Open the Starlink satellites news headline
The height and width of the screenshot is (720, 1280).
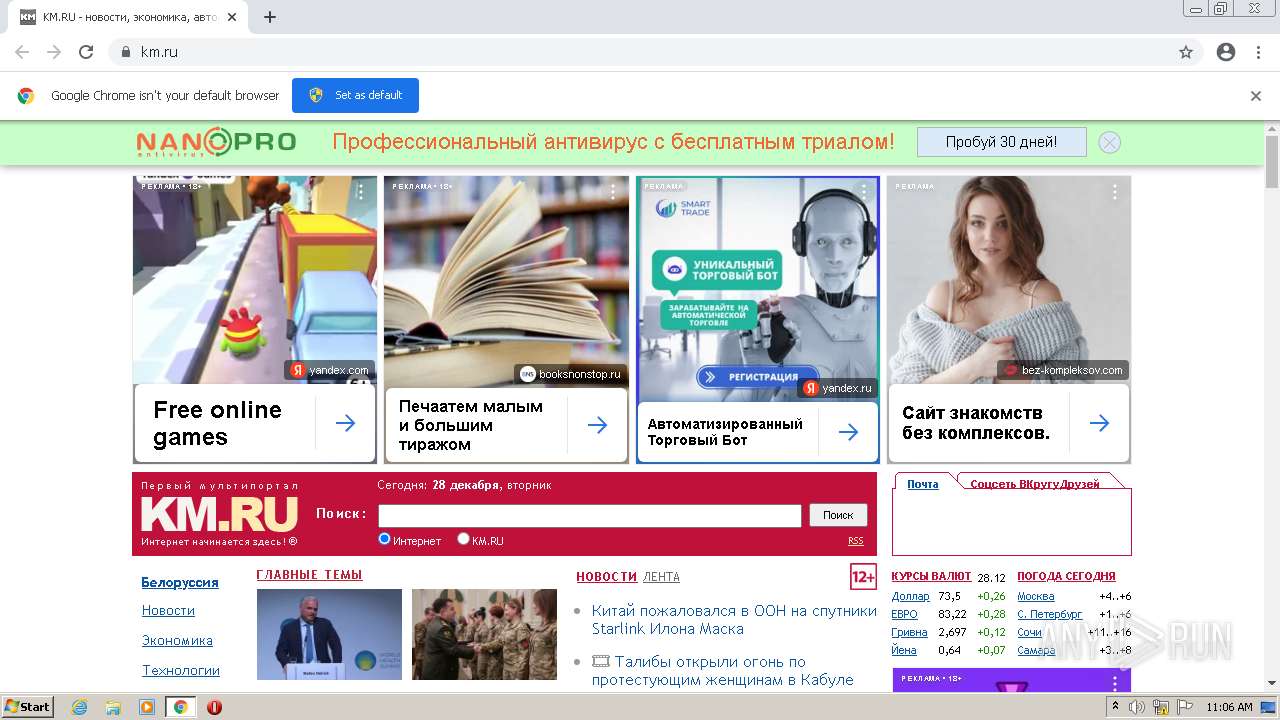click(x=734, y=620)
